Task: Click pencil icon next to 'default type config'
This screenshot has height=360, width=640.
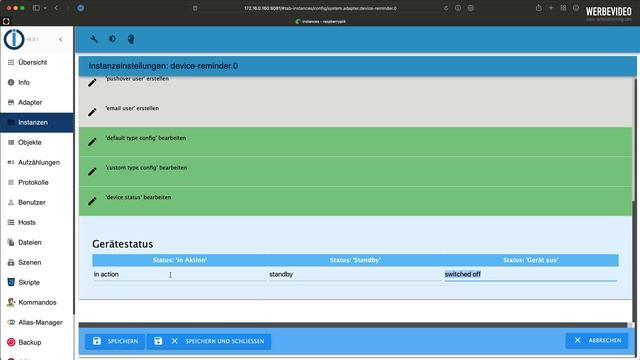Action: (x=92, y=142)
